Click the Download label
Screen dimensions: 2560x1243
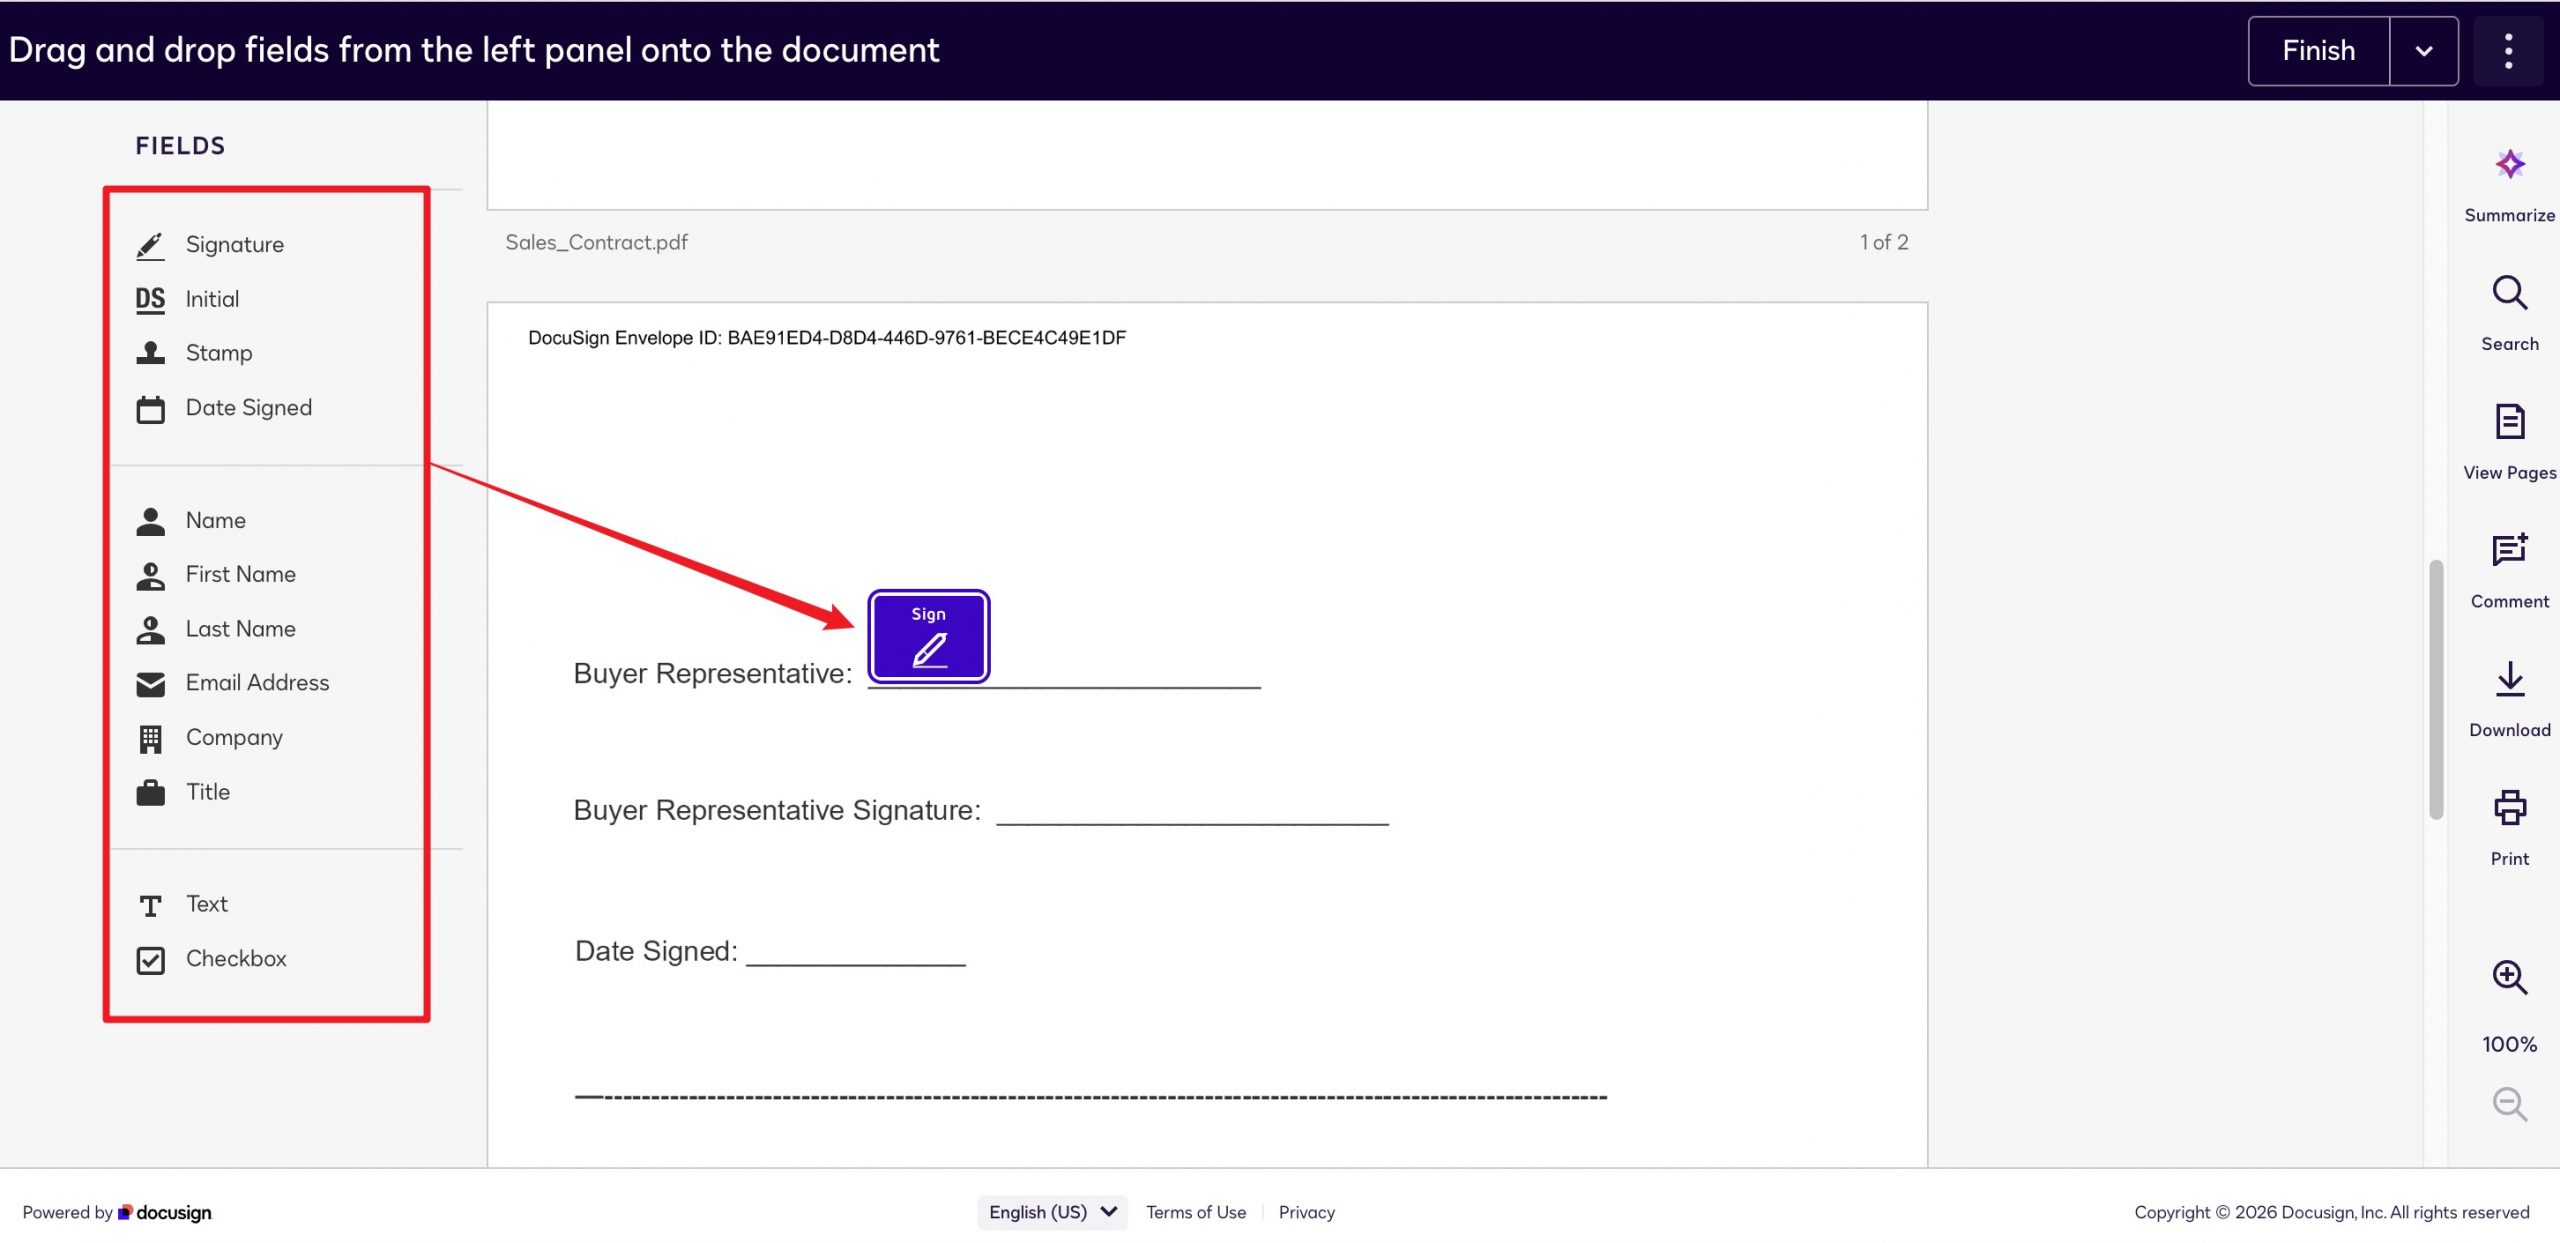point(2509,730)
